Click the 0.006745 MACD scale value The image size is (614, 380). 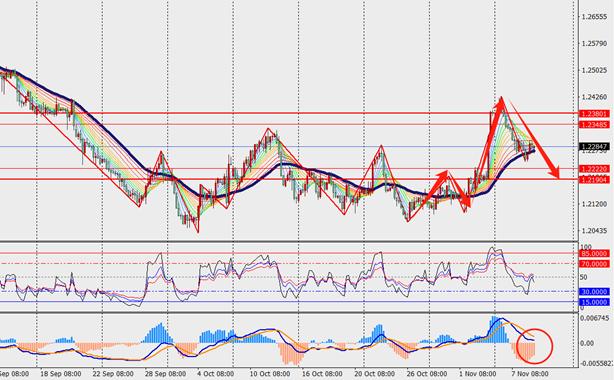click(x=597, y=318)
